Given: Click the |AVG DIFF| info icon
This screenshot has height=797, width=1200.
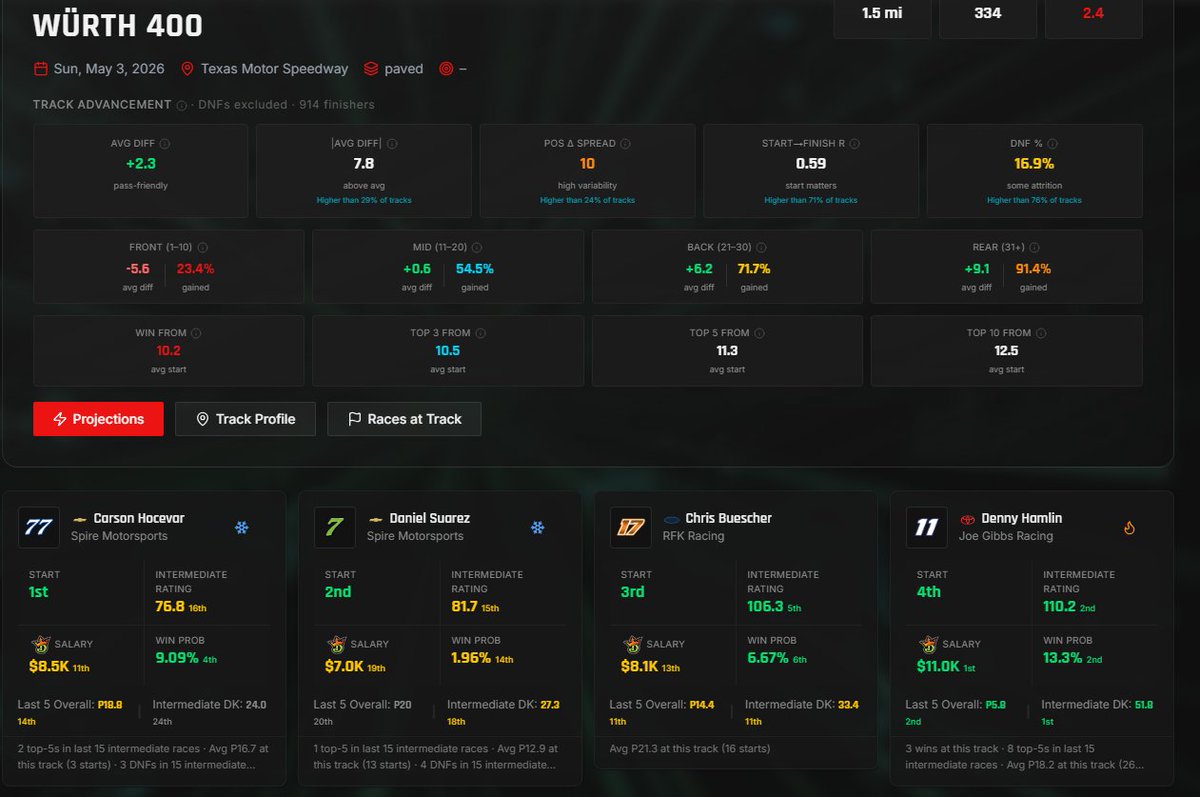Looking at the screenshot, I should coord(391,144).
